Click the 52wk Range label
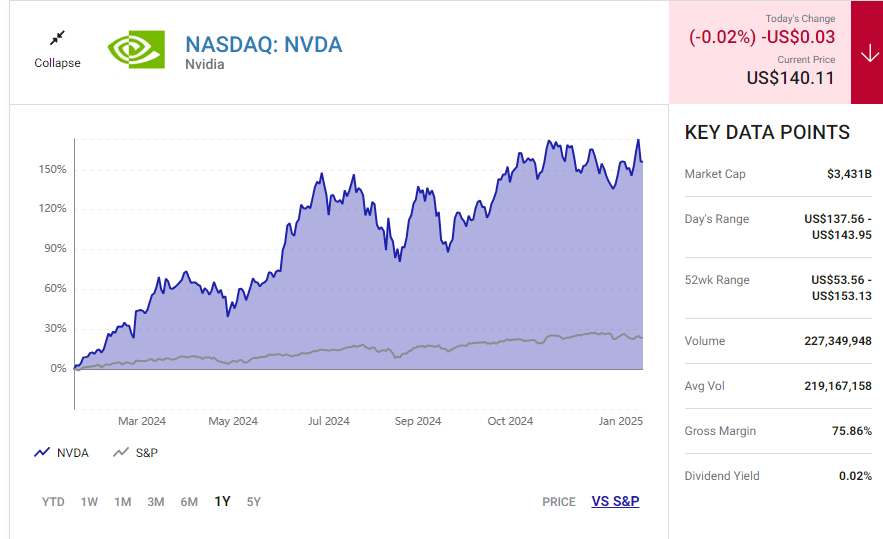The height and width of the screenshot is (539, 883). coord(717,280)
